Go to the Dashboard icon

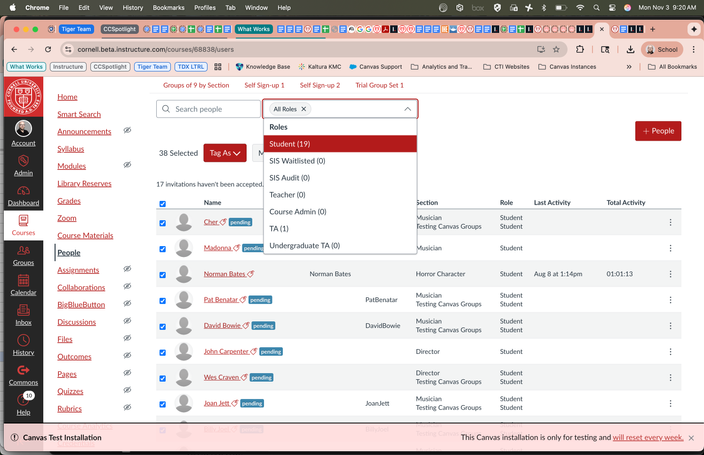click(x=23, y=190)
